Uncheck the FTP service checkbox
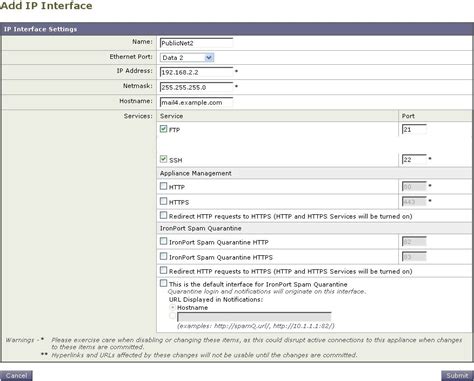The image size is (474, 381). [163, 129]
